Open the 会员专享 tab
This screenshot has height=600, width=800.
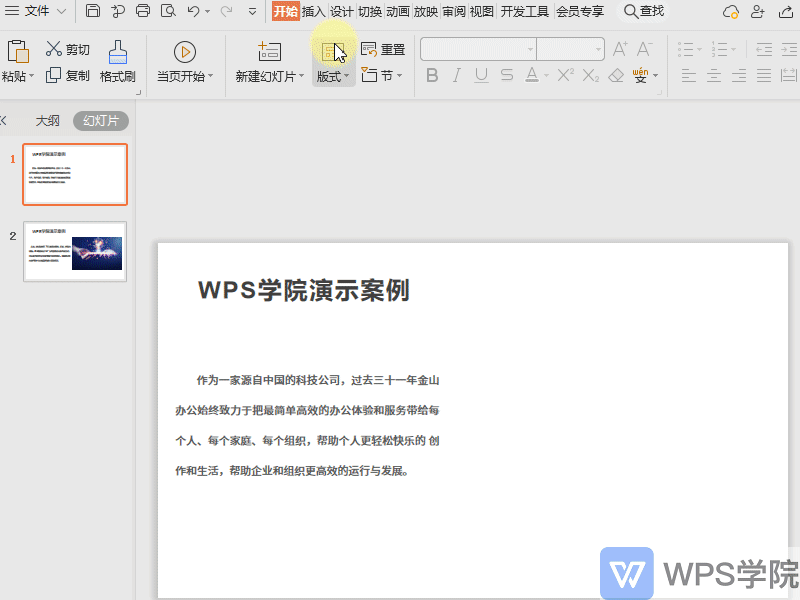(580, 11)
